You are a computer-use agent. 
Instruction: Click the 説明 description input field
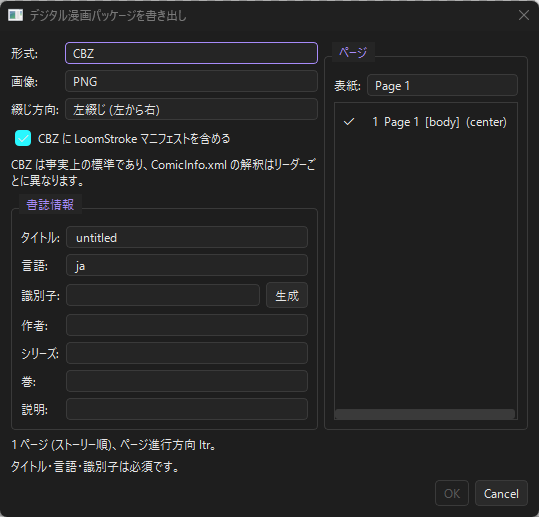pyautogui.click(x=187, y=409)
